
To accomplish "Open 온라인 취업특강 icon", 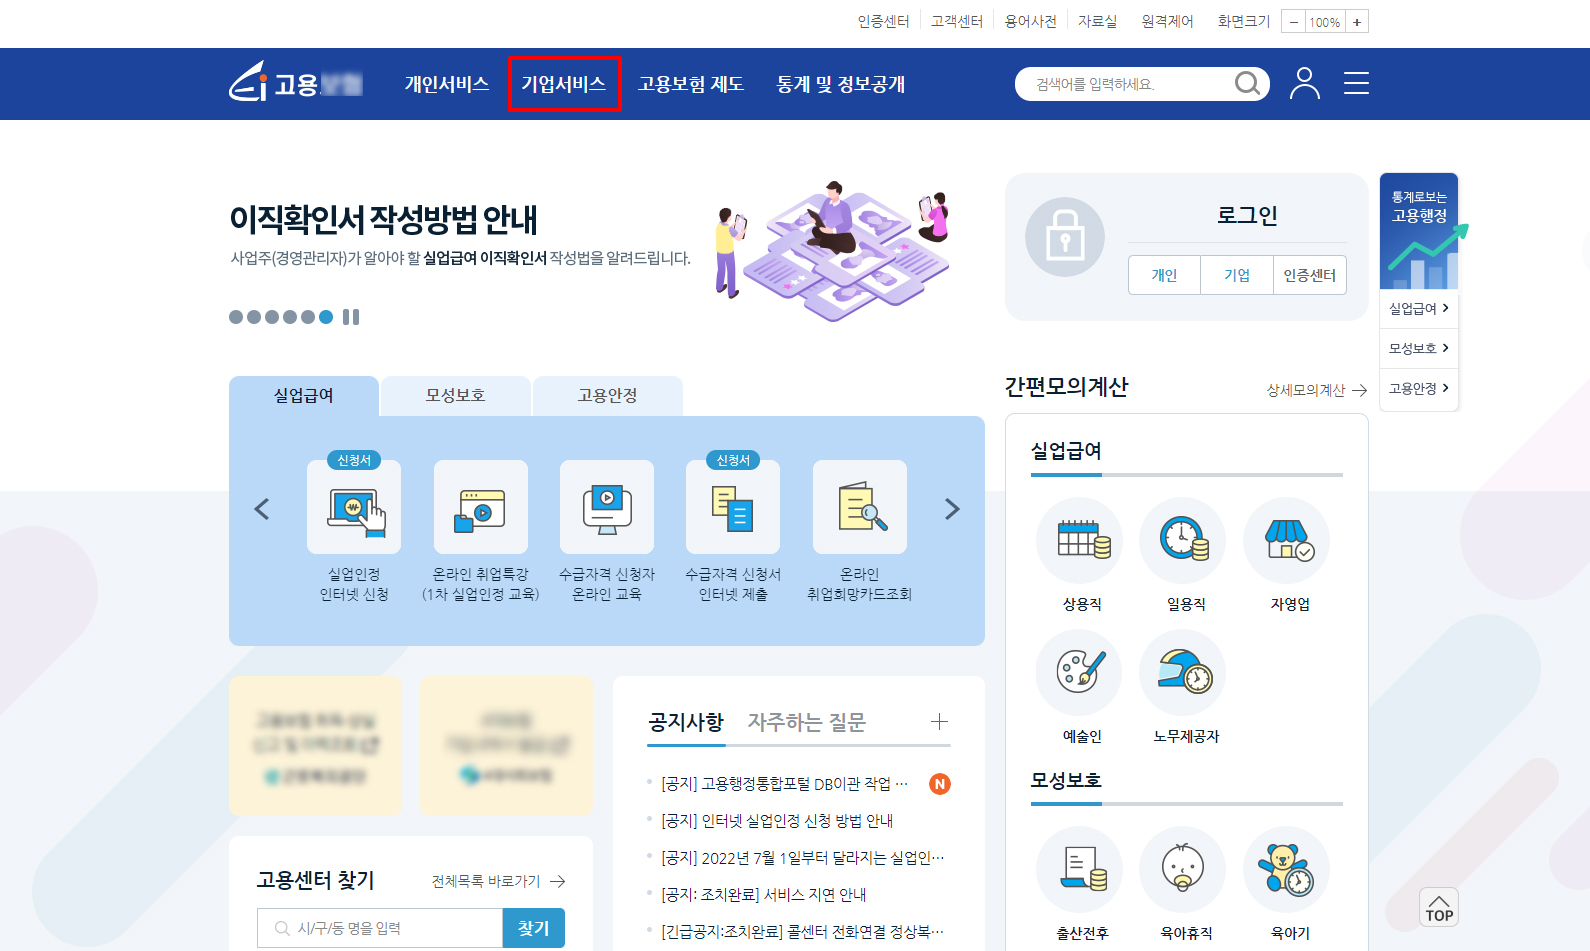I will tap(481, 507).
